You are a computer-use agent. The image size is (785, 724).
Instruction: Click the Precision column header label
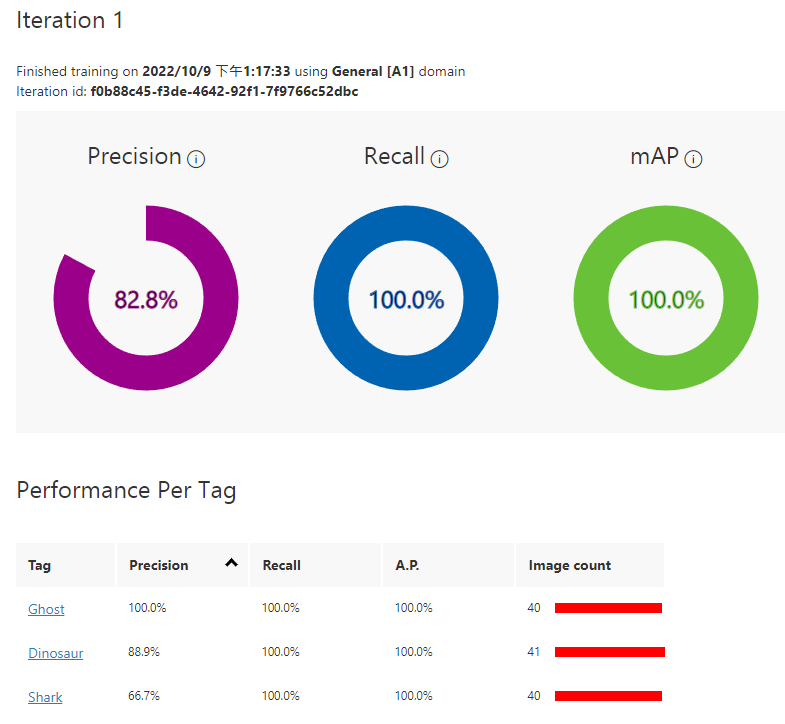(x=159, y=565)
